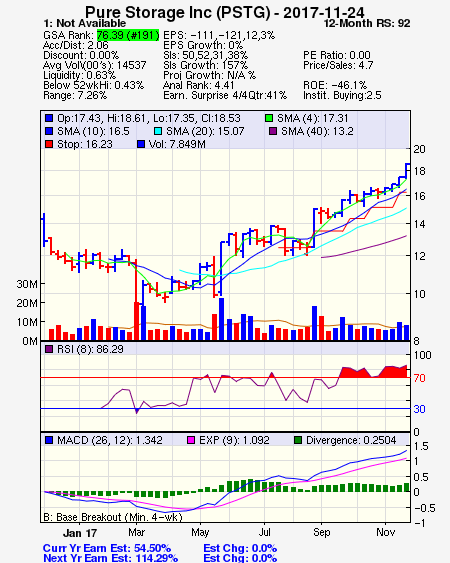Click the highlighted GSA Rank 76.39 (#191) value
This screenshot has width=450, height=563.
tap(128, 35)
